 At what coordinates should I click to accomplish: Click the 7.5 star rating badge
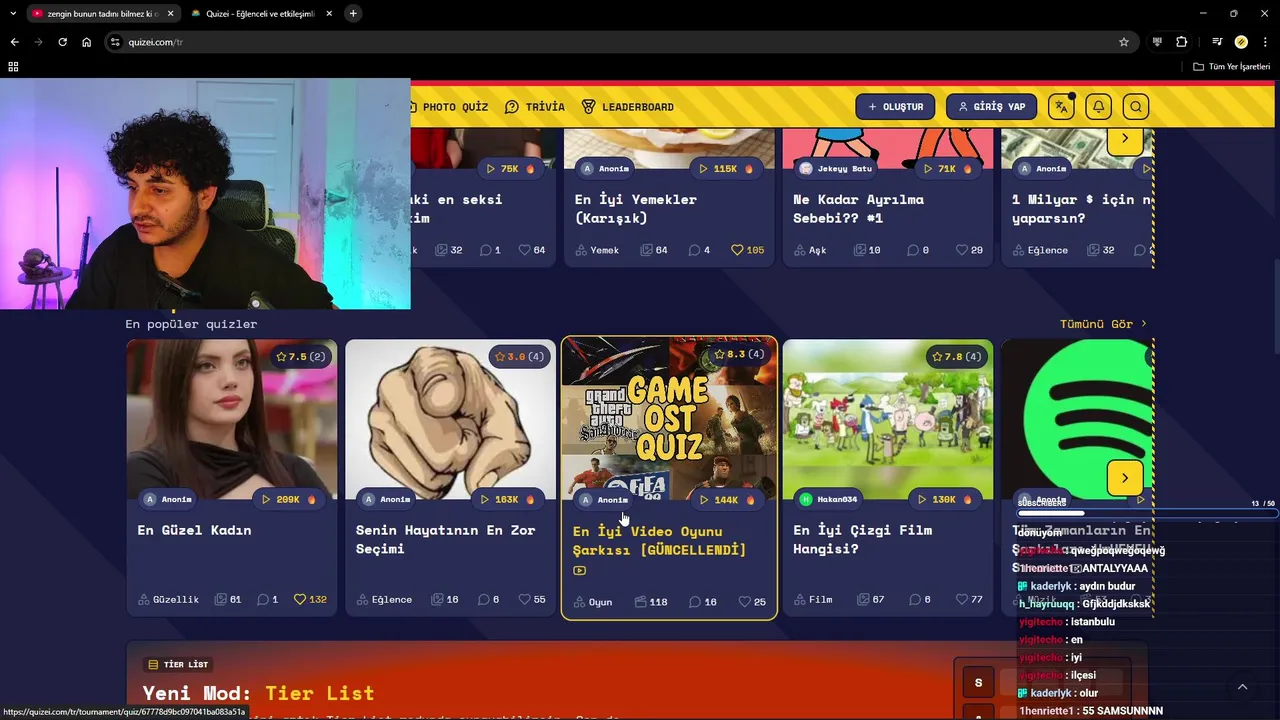click(300, 357)
